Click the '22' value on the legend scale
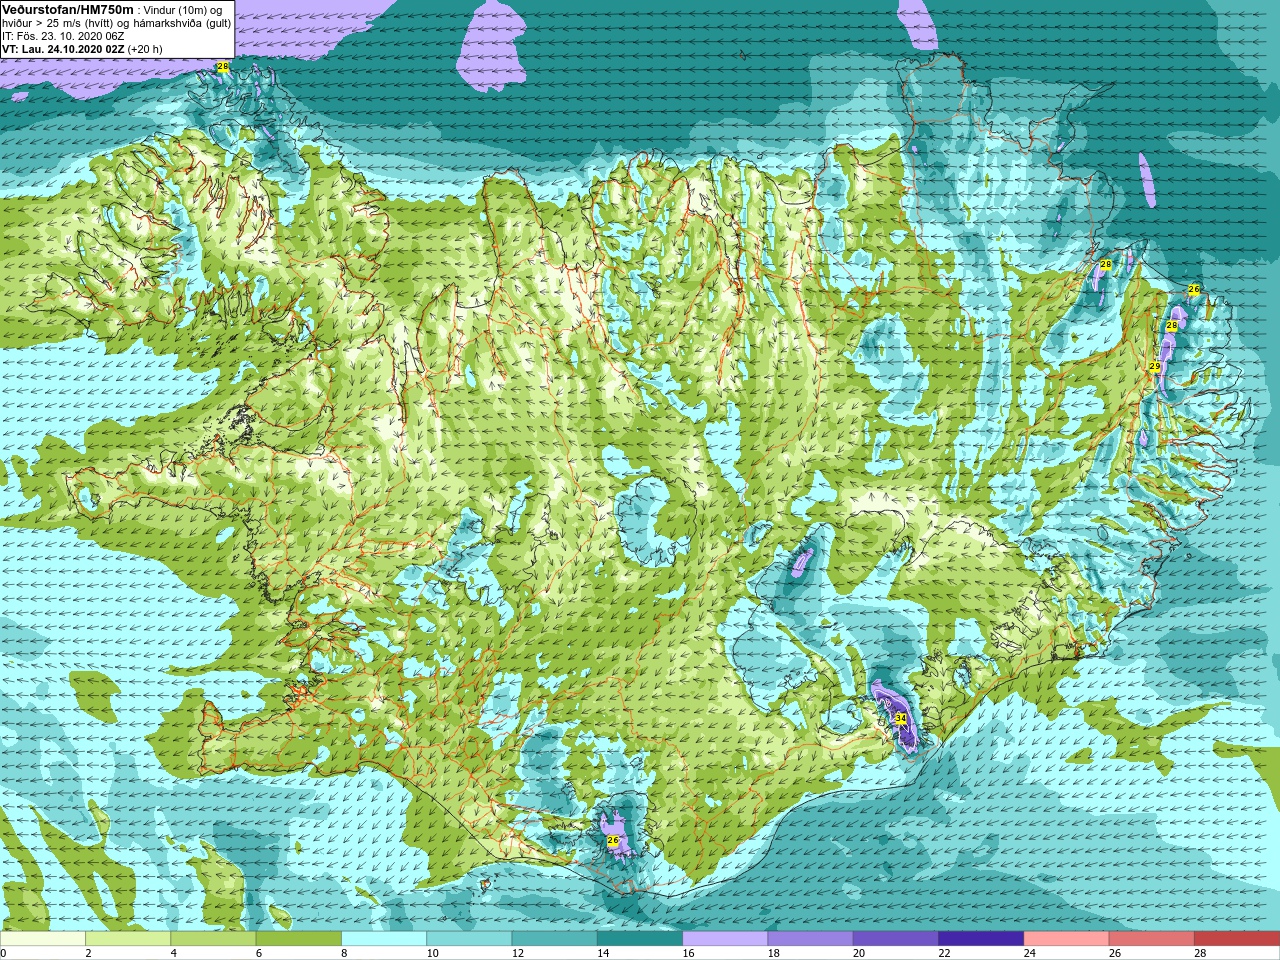Viewport: 1280px width, 960px height. 945,953
